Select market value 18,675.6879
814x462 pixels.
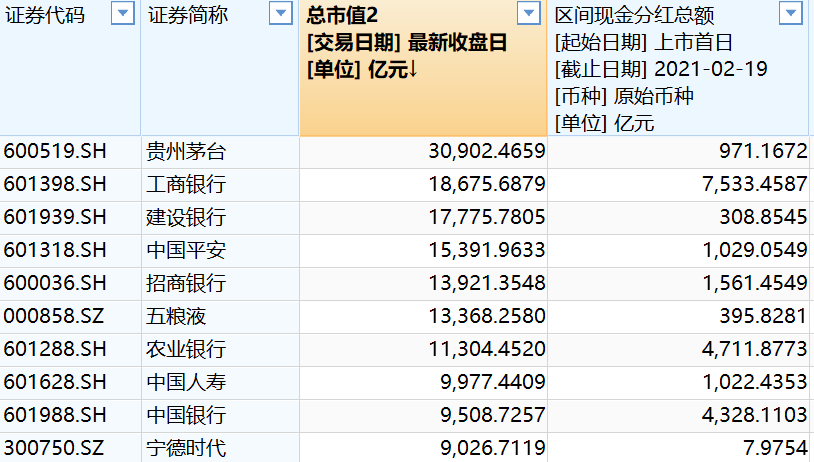click(x=424, y=184)
